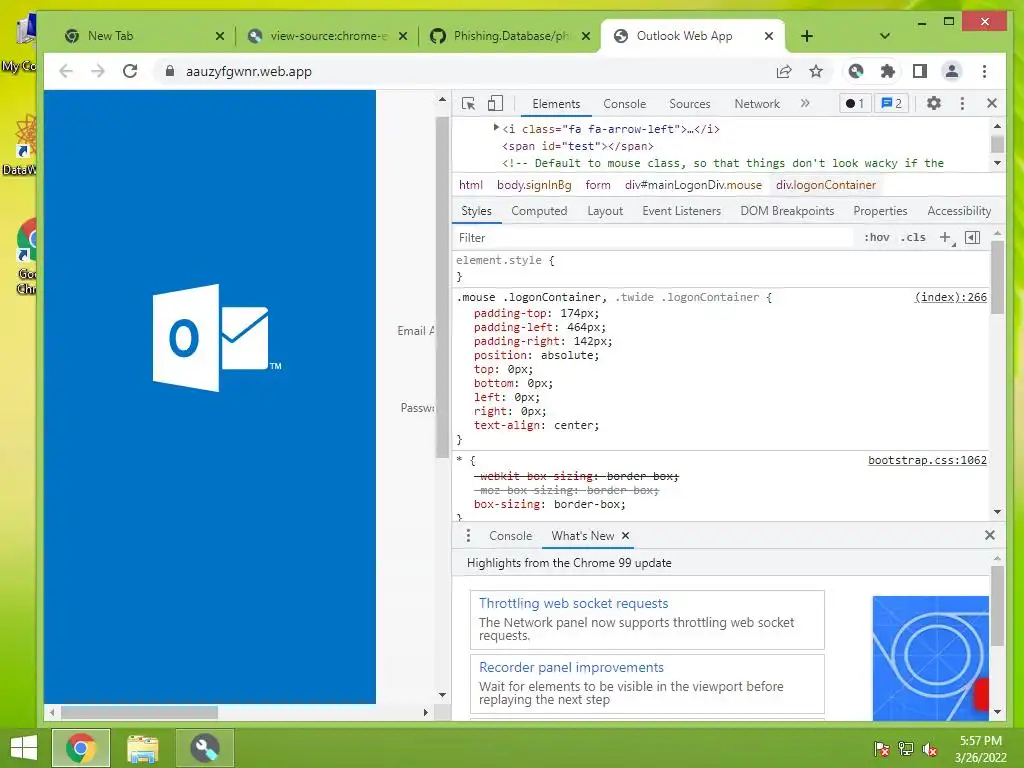Image resolution: width=1024 pixels, height=768 pixels.
Task: Select the inspect element picker icon
Action: (x=468, y=103)
